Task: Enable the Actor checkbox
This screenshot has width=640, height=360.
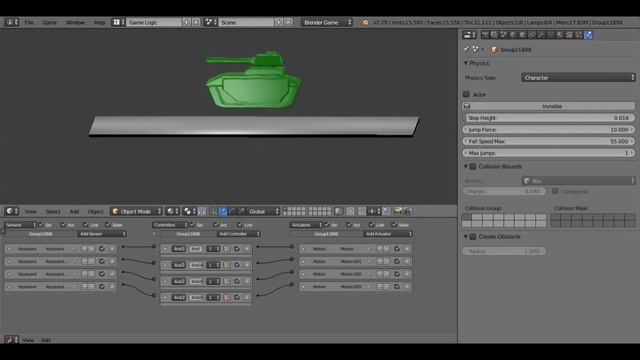Action: point(466,94)
